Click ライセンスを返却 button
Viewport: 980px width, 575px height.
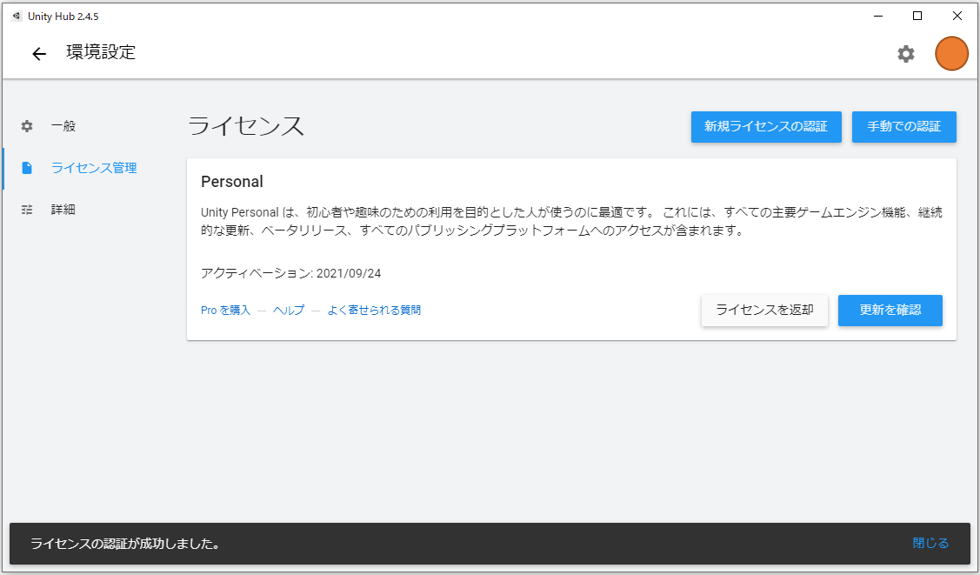point(764,311)
